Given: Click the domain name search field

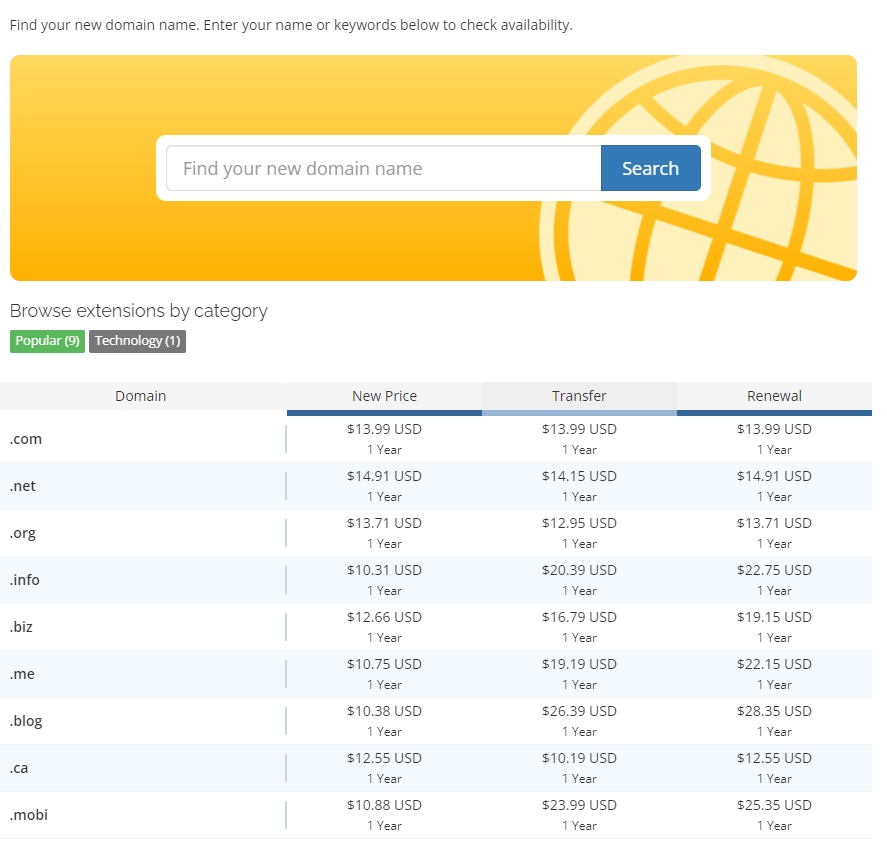Looking at the screenshot, I should (383, 168).
